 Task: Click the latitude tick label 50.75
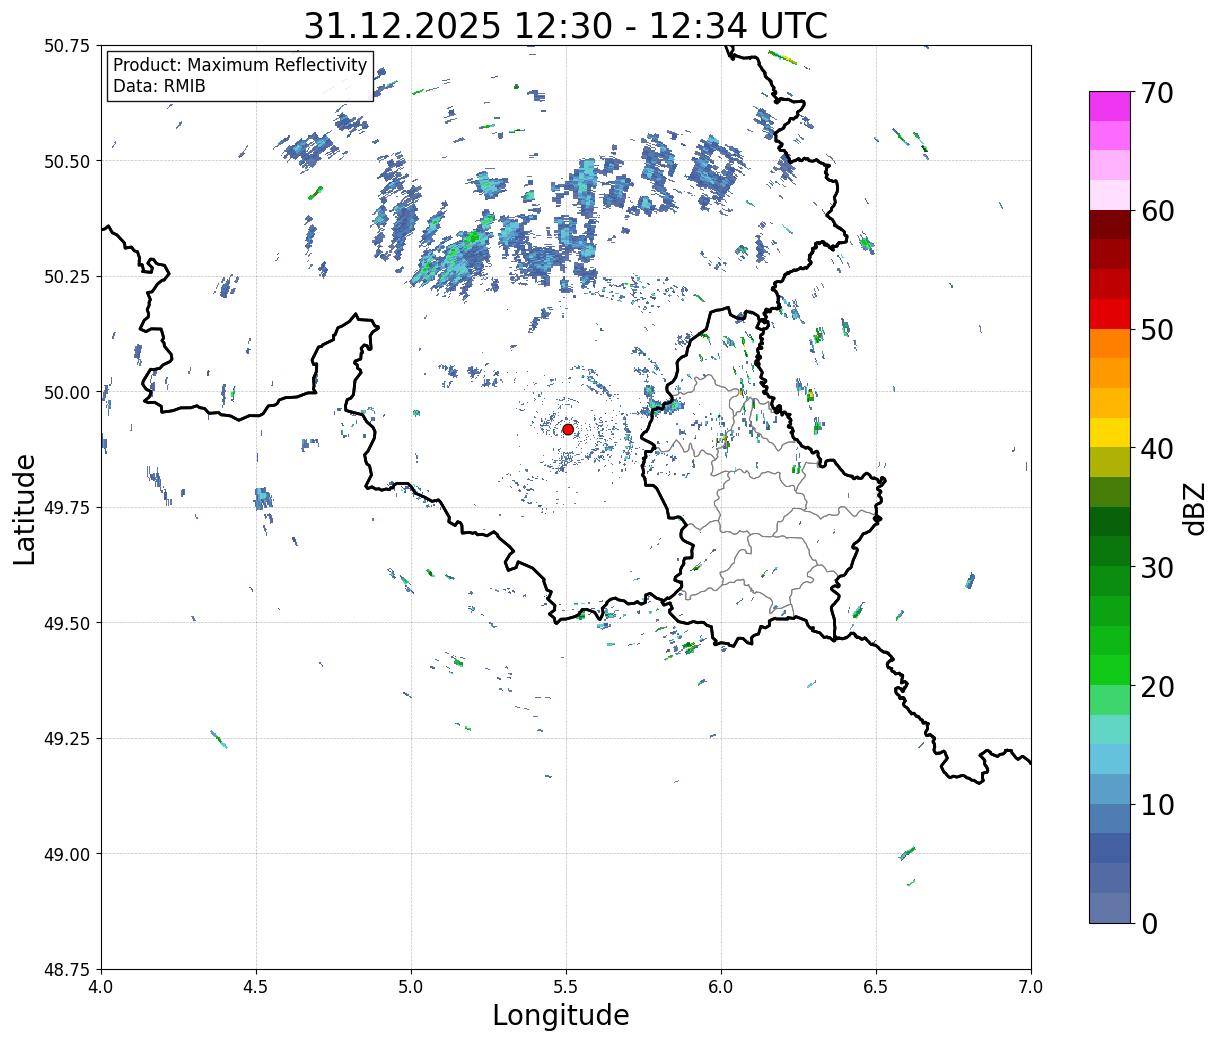coord(67,46)
